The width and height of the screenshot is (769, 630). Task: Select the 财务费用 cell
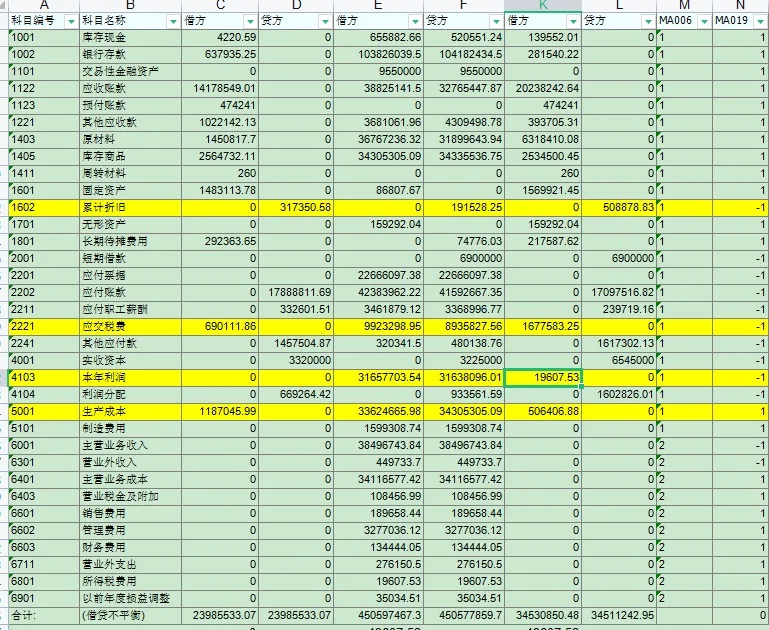point(130,547)
